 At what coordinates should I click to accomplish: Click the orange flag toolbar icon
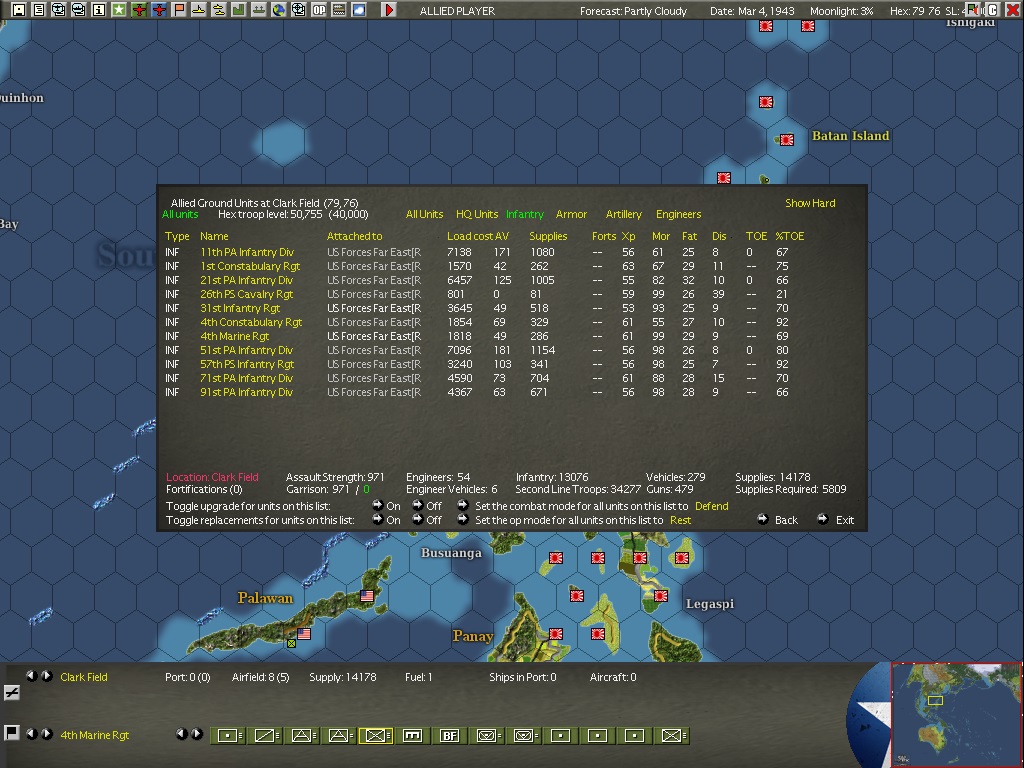178,10
